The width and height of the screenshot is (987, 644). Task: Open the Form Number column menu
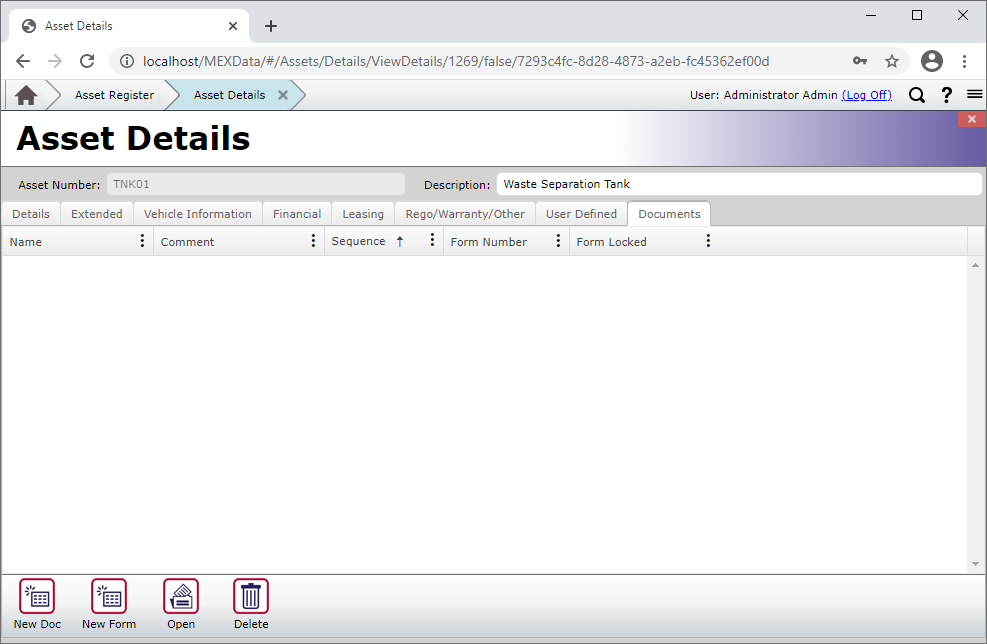click(558, 241)
